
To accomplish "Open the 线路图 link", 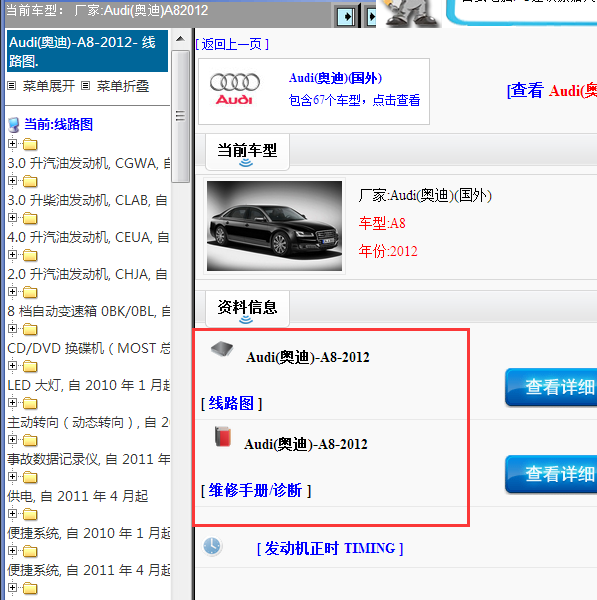I will point(231,403).
